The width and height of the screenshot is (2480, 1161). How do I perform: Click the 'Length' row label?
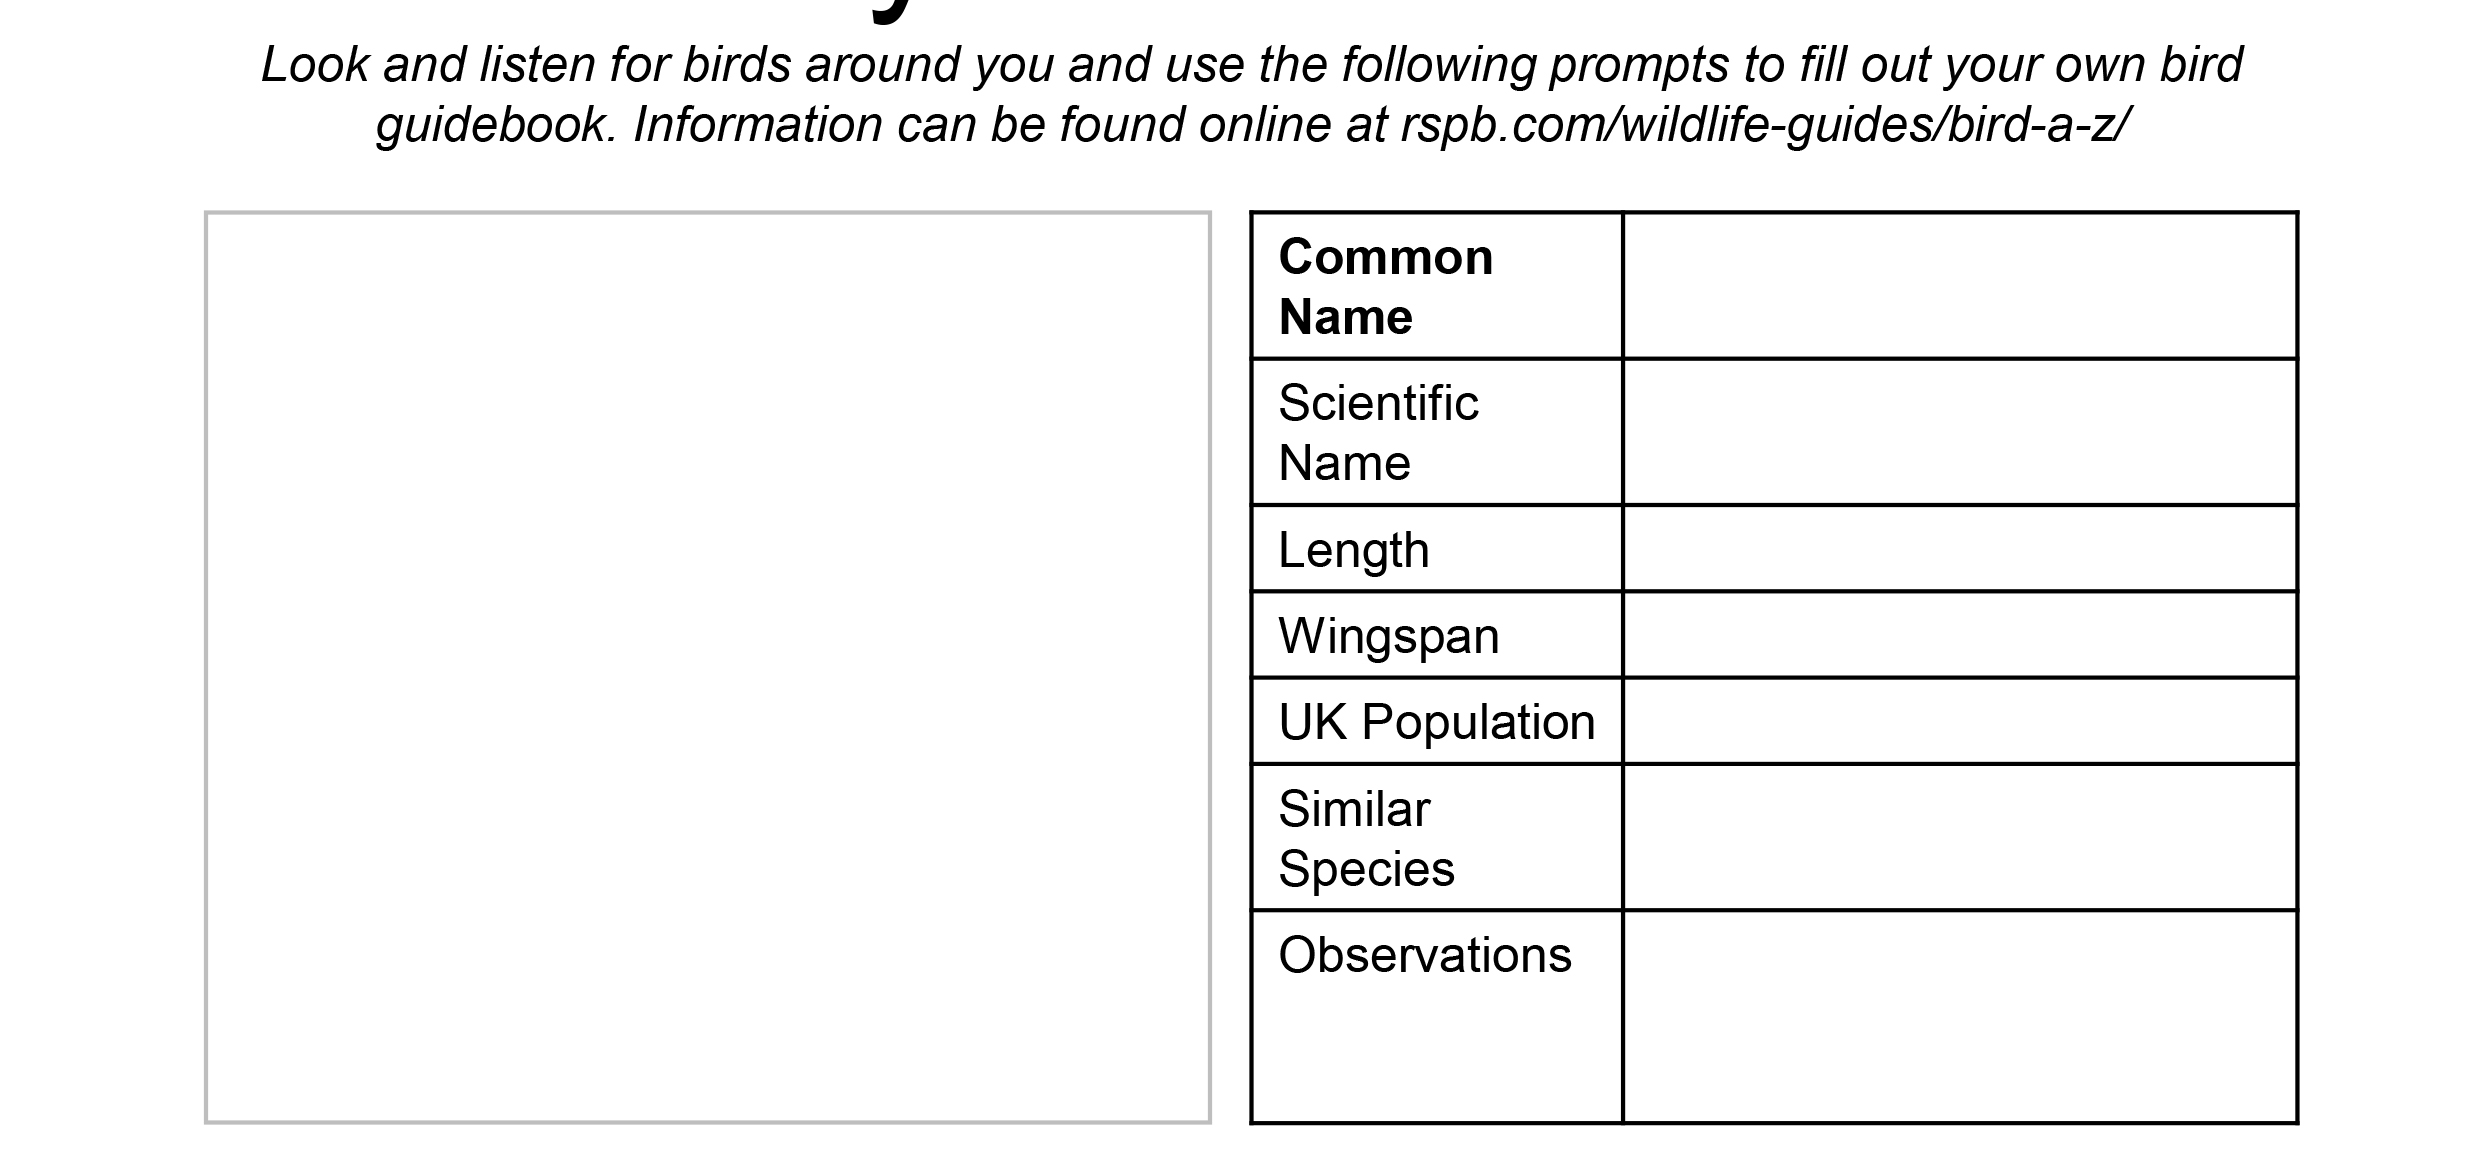pos(1353,550)
